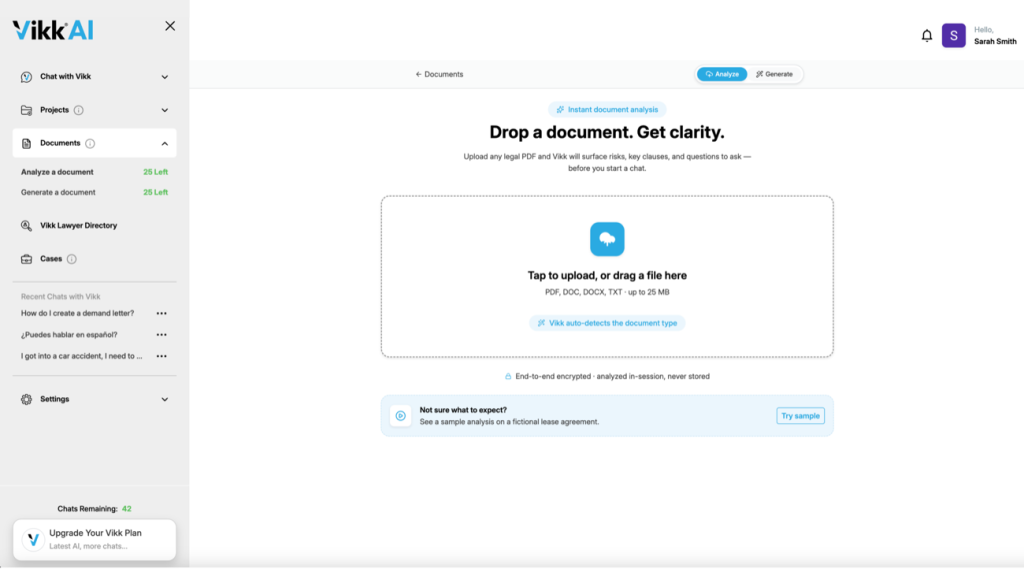Open the info icon next to Cases
This screenshot has width=1024, height=576.
coord(72,259)
